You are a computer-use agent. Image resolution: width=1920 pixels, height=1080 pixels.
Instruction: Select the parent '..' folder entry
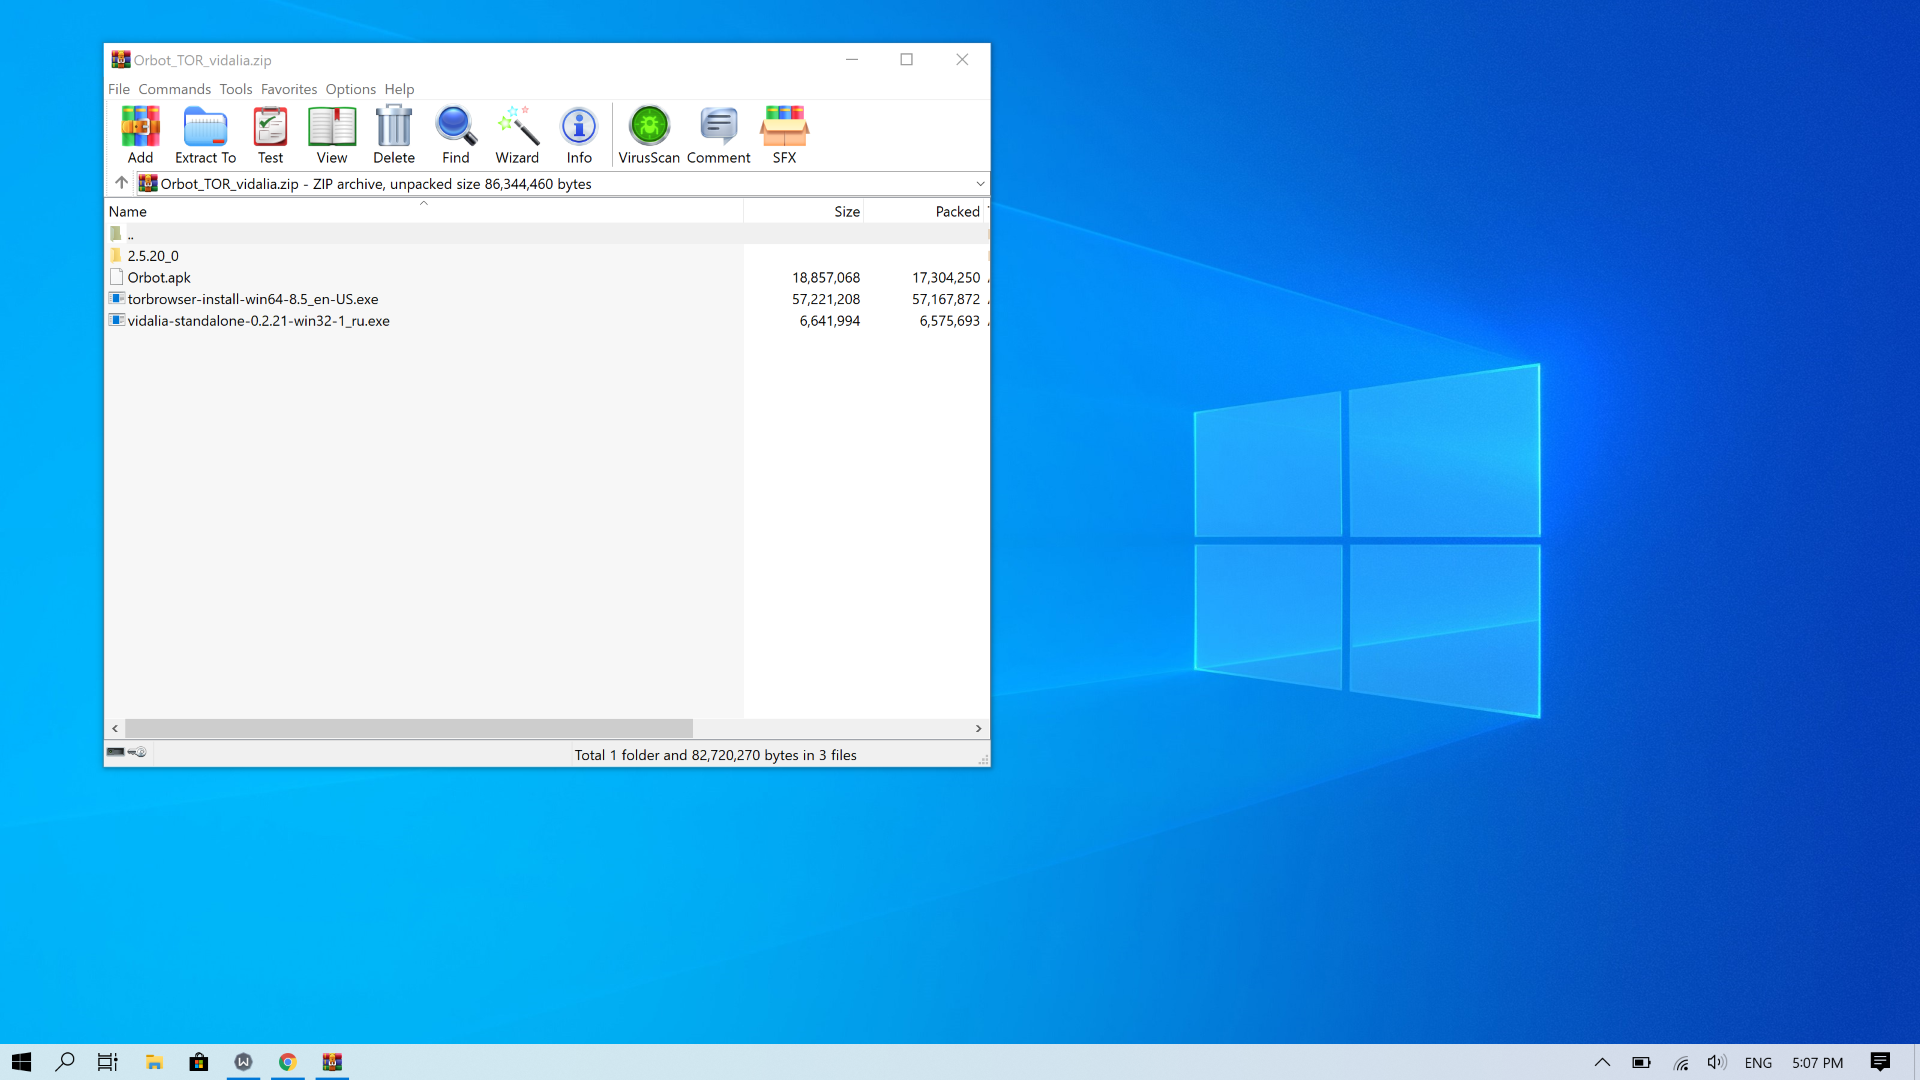[x=130, y=234]
